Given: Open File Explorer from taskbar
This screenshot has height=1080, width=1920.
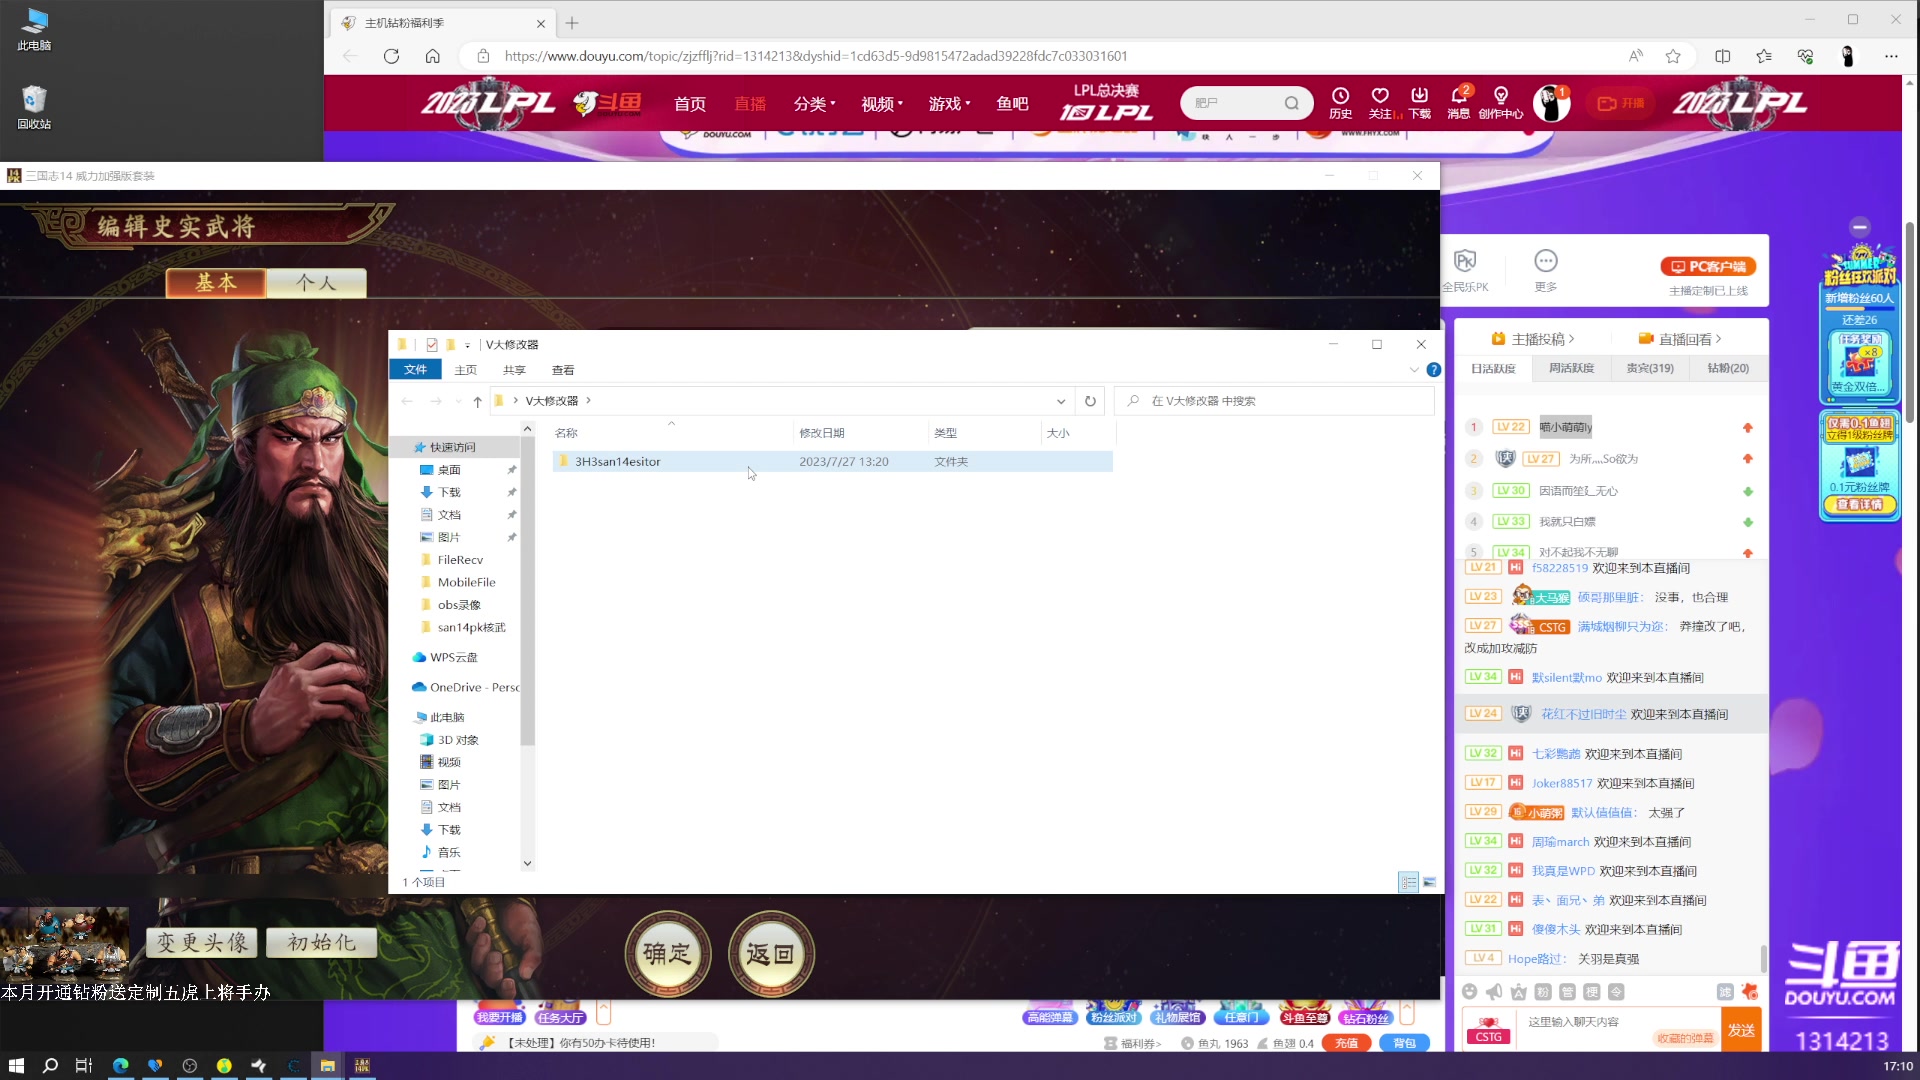Looking at the screenshot, I should point(327,1066).
